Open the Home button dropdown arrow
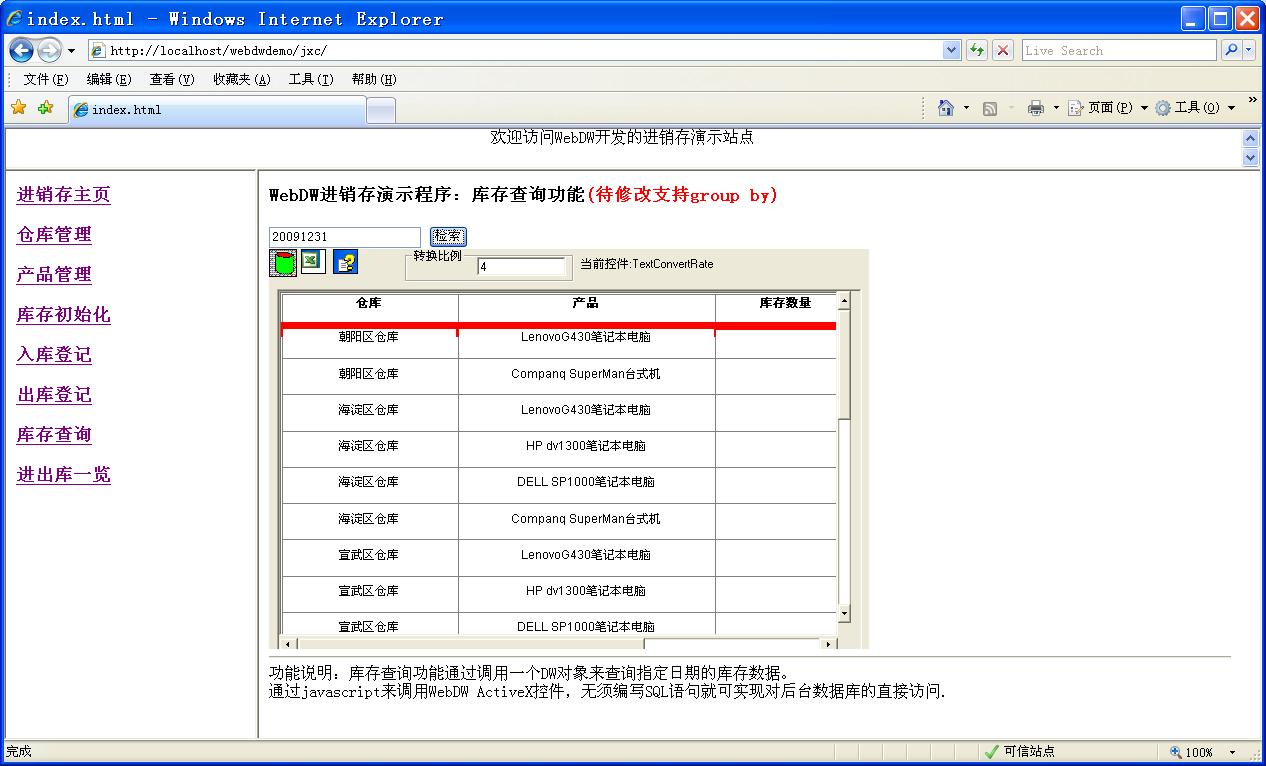The height and width of the screenshot is (766, 1266). (966, 108)
